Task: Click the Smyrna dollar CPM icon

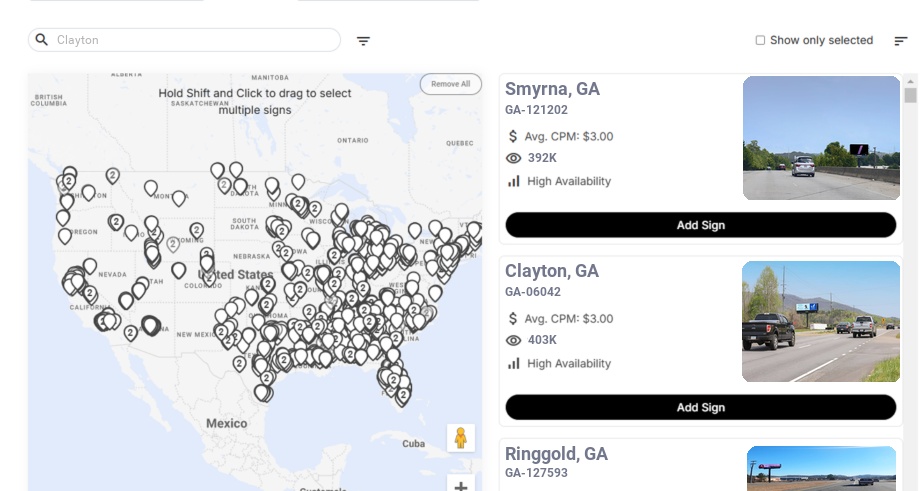Action: pyautogui.click(x=514, y=136)
